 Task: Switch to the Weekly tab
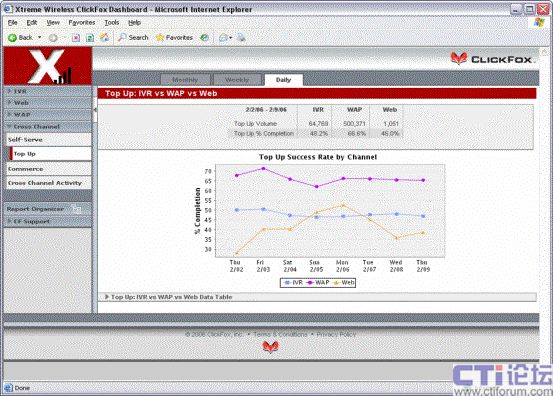[x=237, y=80]
